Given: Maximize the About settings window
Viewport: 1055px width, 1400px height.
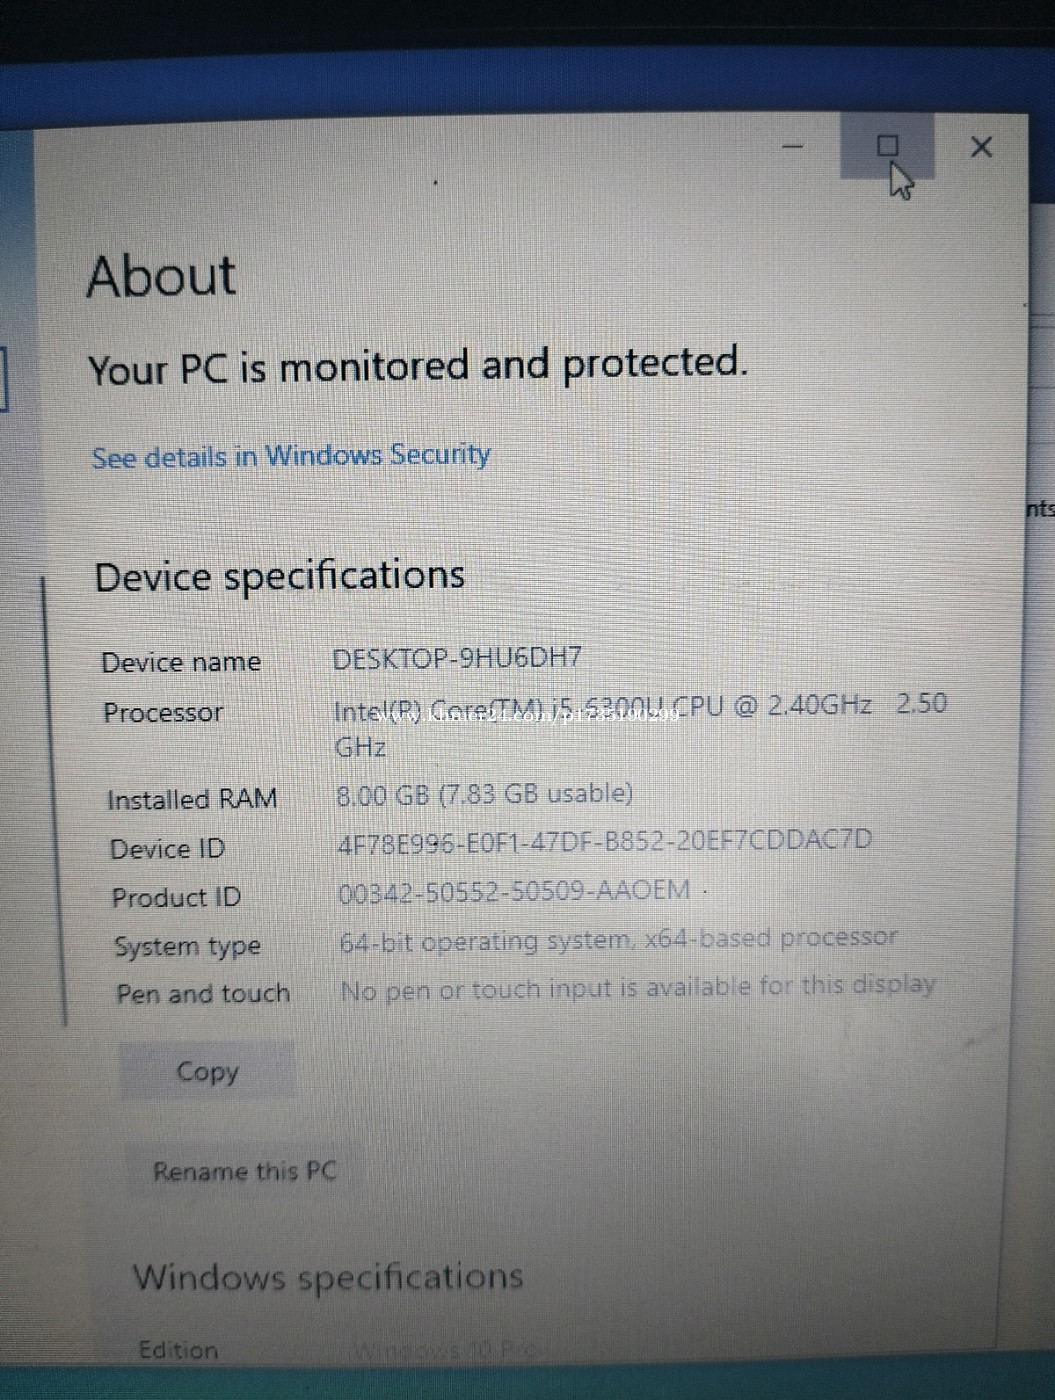Looking at the screenshot, I should coord(887,147).
